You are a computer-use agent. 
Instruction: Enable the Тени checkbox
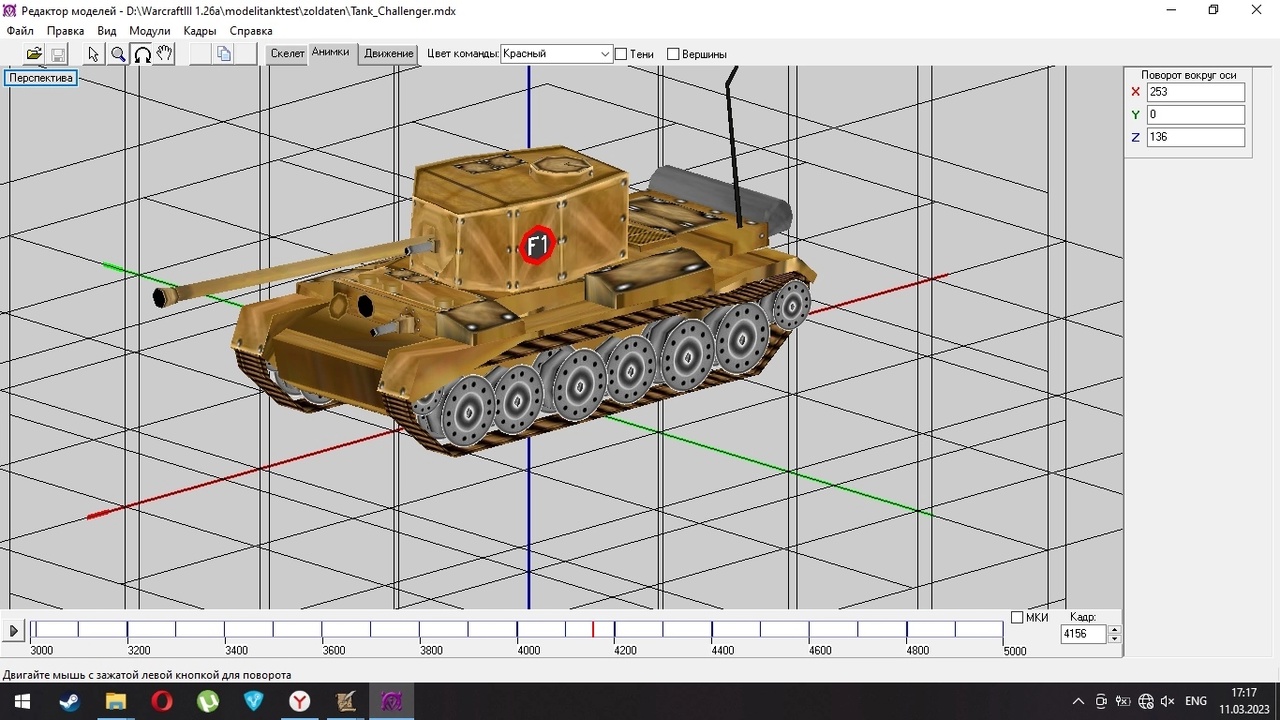pyautogui.click(x=621, y=54)
